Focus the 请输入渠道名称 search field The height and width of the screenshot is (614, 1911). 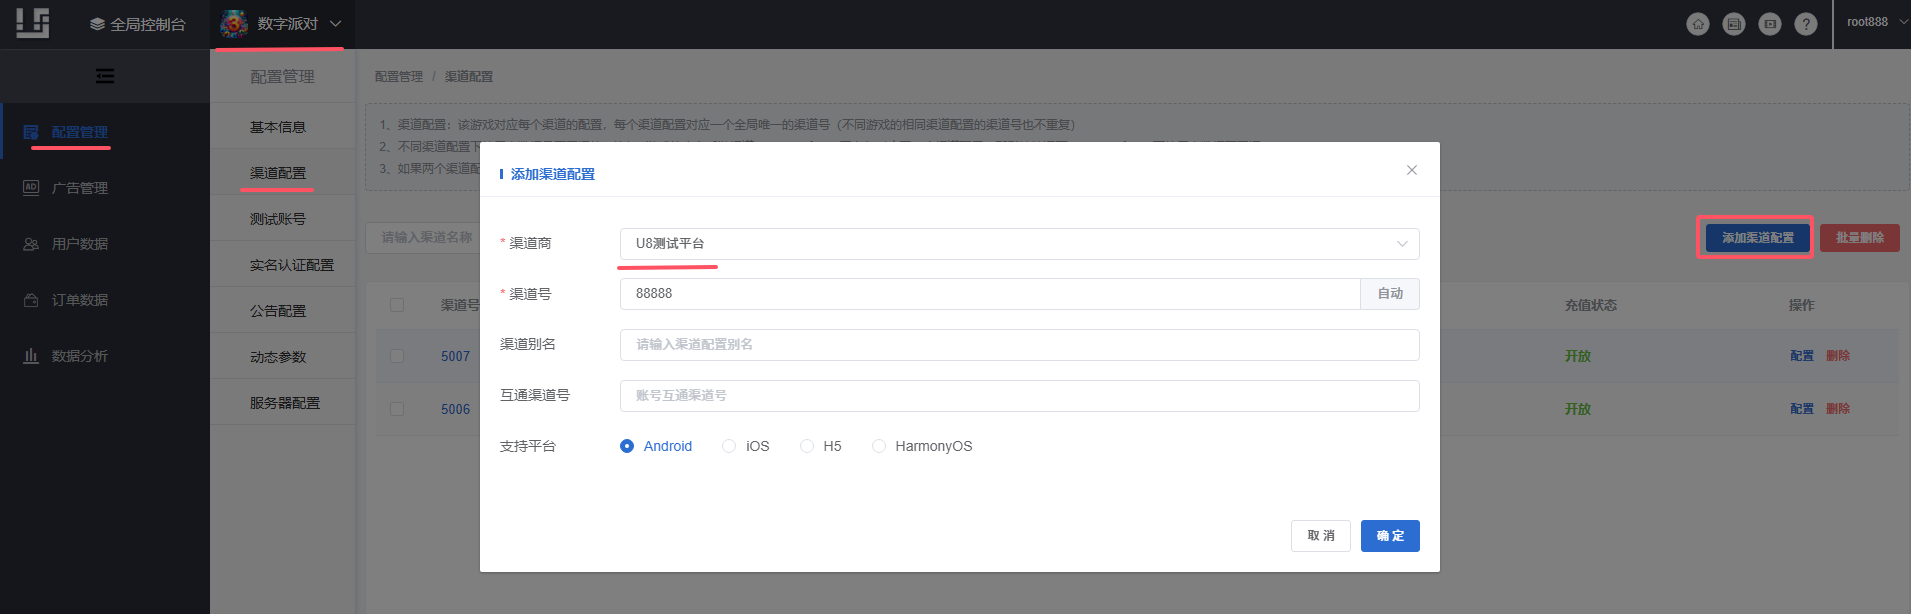pos(423,238)
